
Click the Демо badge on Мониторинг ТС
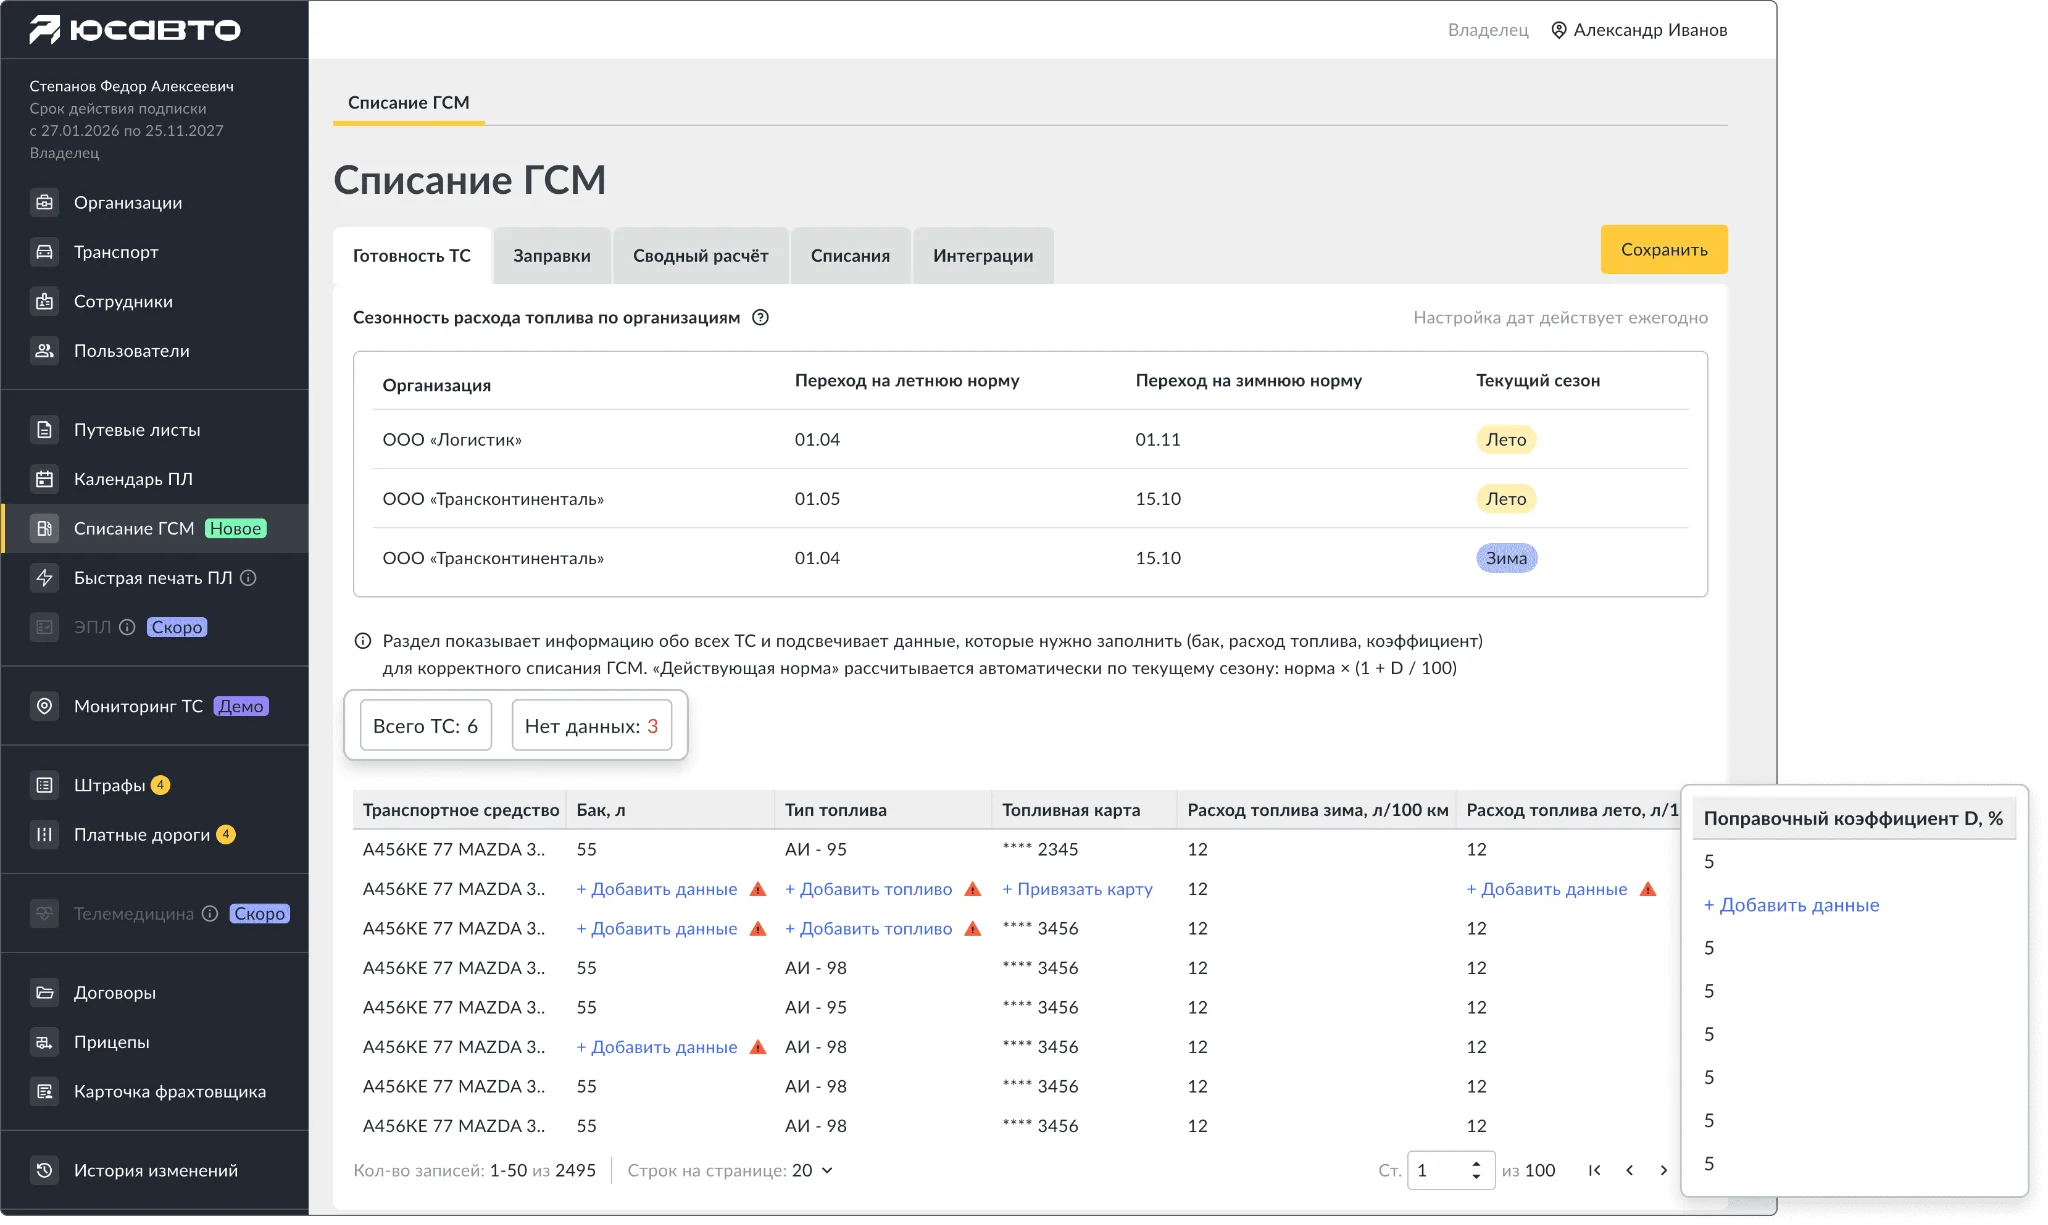(x=241, y=706)
